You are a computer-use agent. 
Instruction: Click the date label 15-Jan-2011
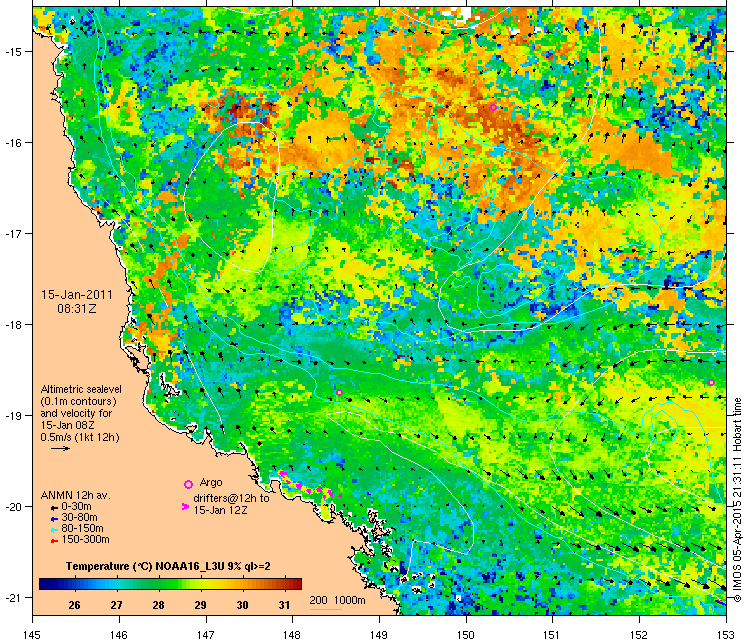tap(77, 295)
